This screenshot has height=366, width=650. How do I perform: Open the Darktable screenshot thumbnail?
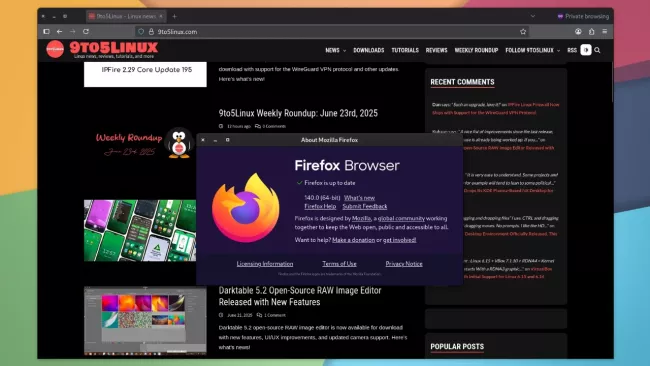point(145,320)
